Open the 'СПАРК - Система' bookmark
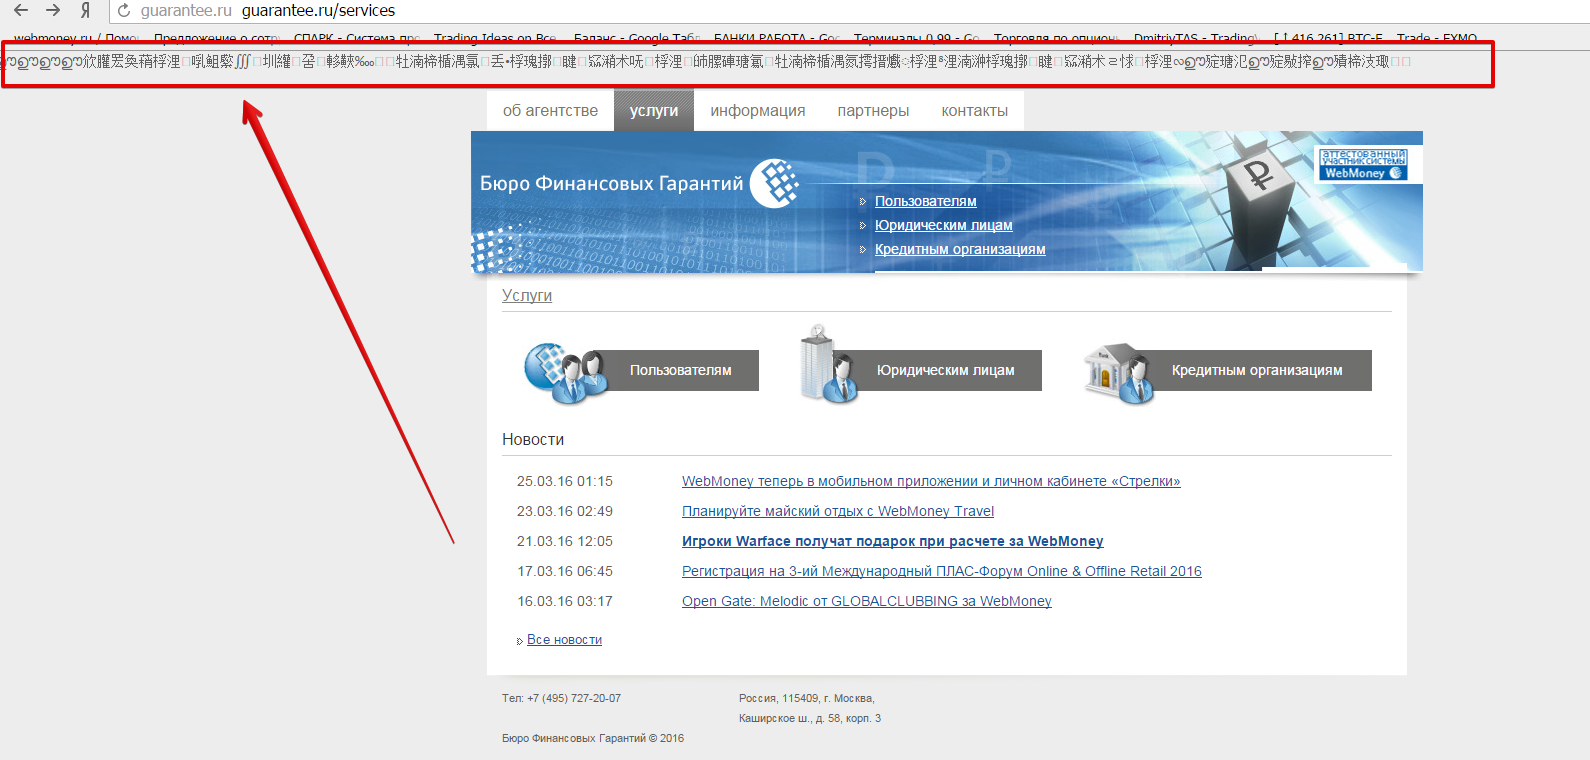The height and width of the screenshot is (760, 1590). point(356,38)
